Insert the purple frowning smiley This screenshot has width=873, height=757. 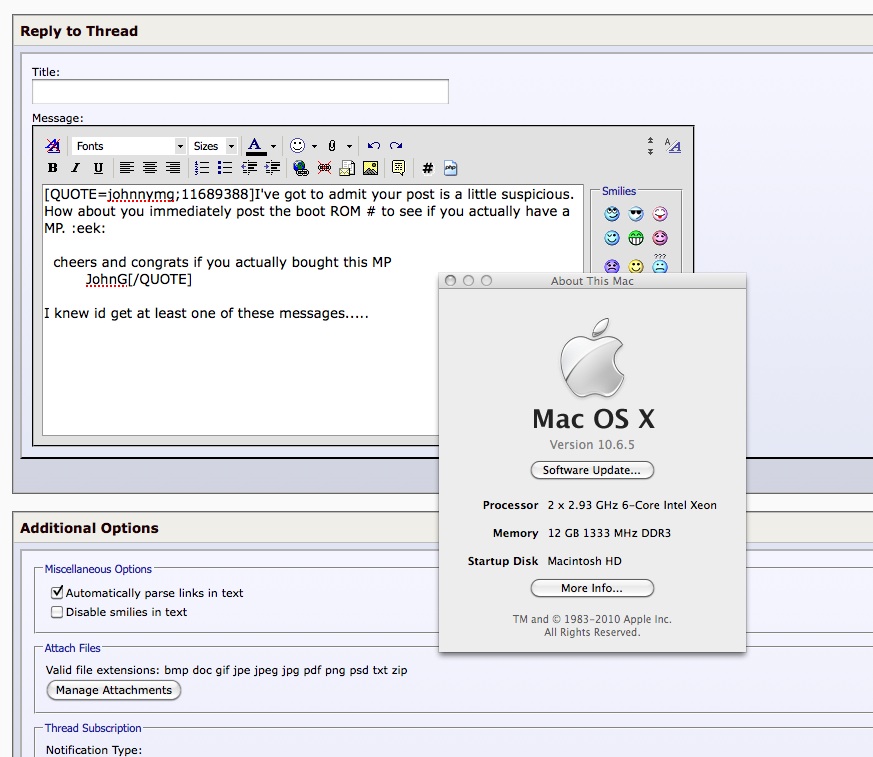(612, 266)
